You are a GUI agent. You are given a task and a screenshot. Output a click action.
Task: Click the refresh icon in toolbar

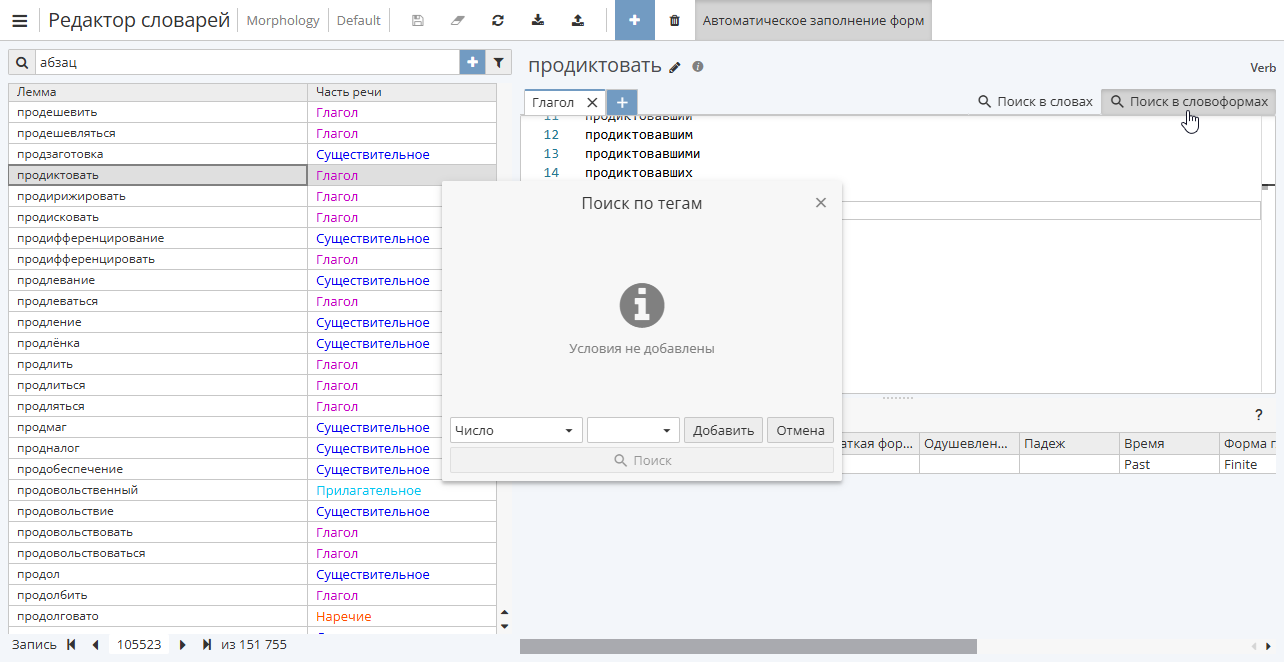(x=498, y=20)
